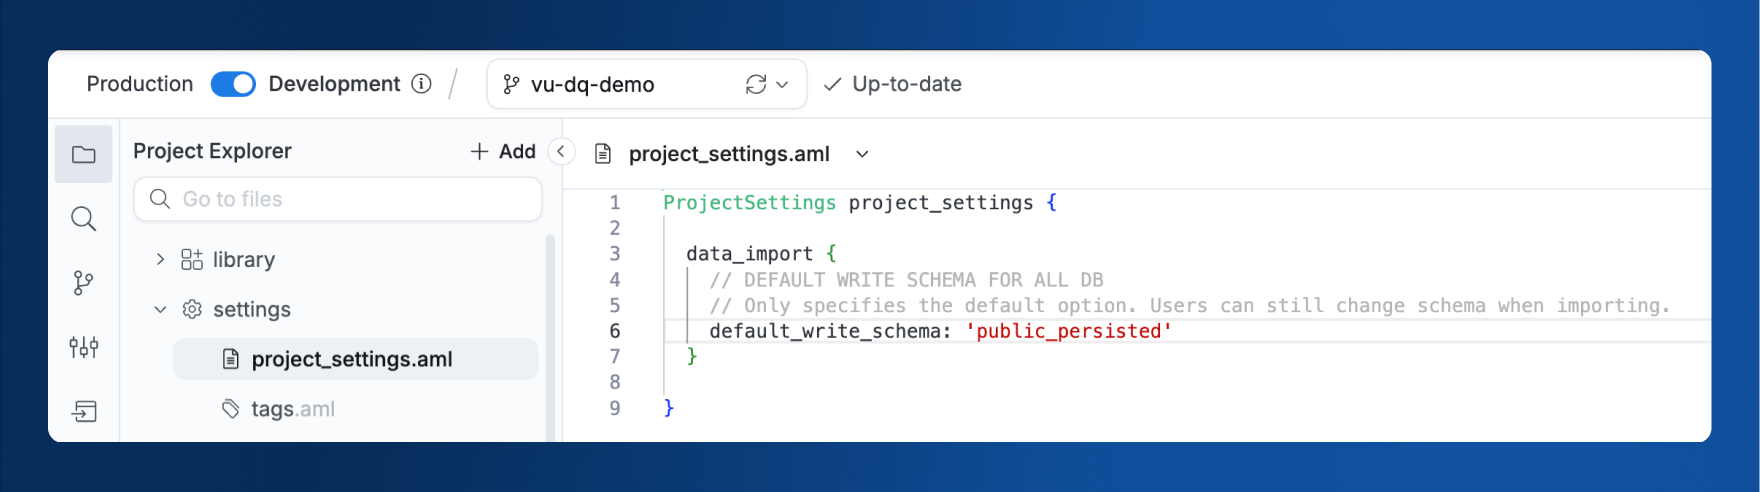Viewport: 1760px width, 492px height.
Task: Click the Up-to-date status
Action: 892,84
